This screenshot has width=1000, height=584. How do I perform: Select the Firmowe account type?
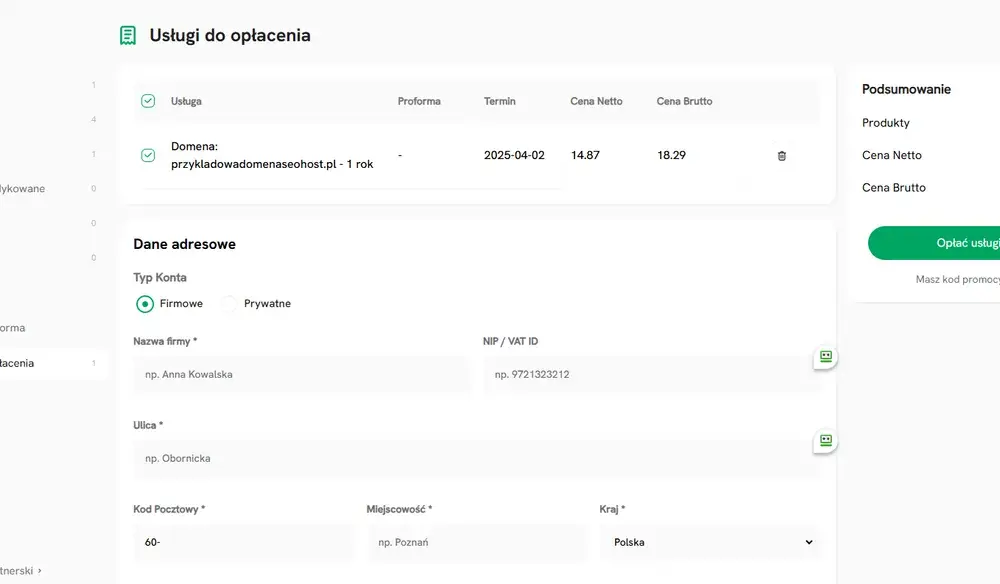tap(145, 303)
